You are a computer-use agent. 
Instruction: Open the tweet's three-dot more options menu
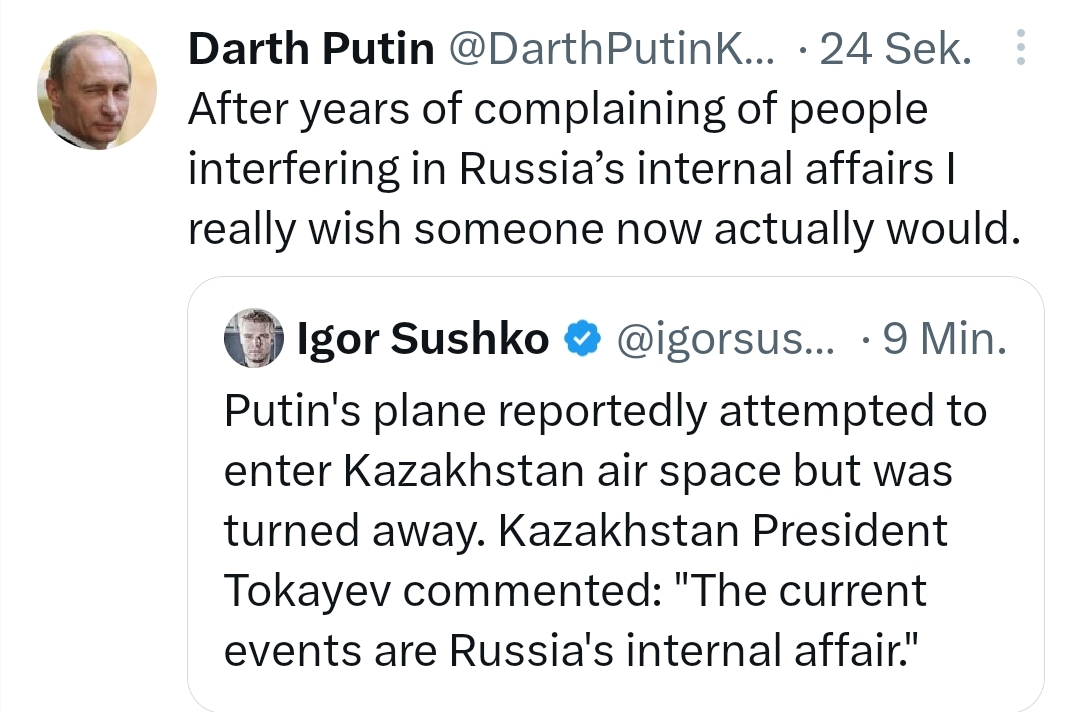coord(1020,48)
